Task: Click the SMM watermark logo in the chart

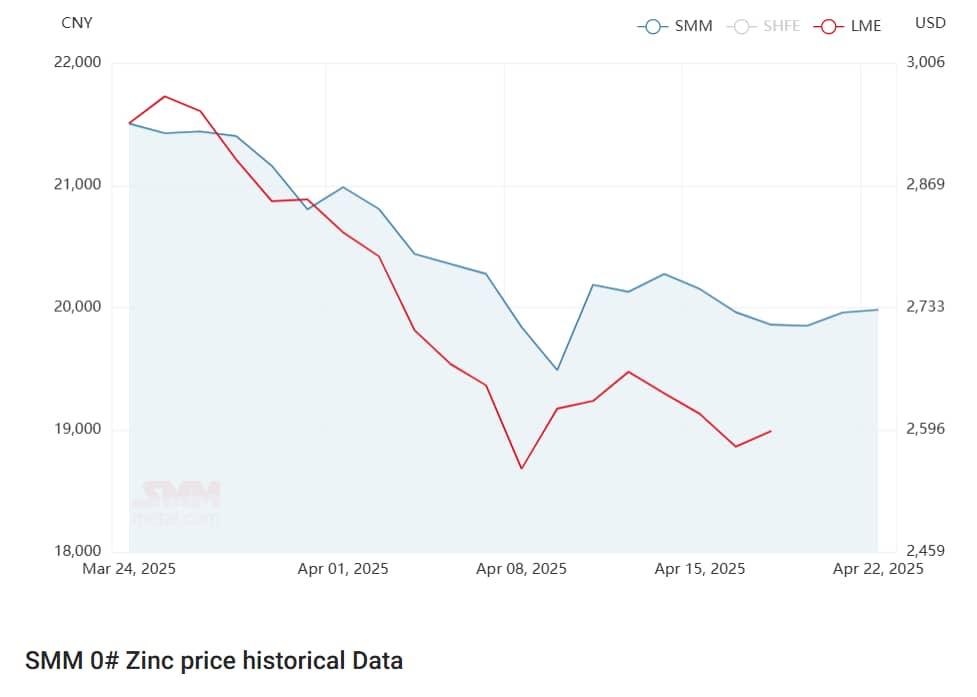Action: pyautogui.click(x=180, y=502)
